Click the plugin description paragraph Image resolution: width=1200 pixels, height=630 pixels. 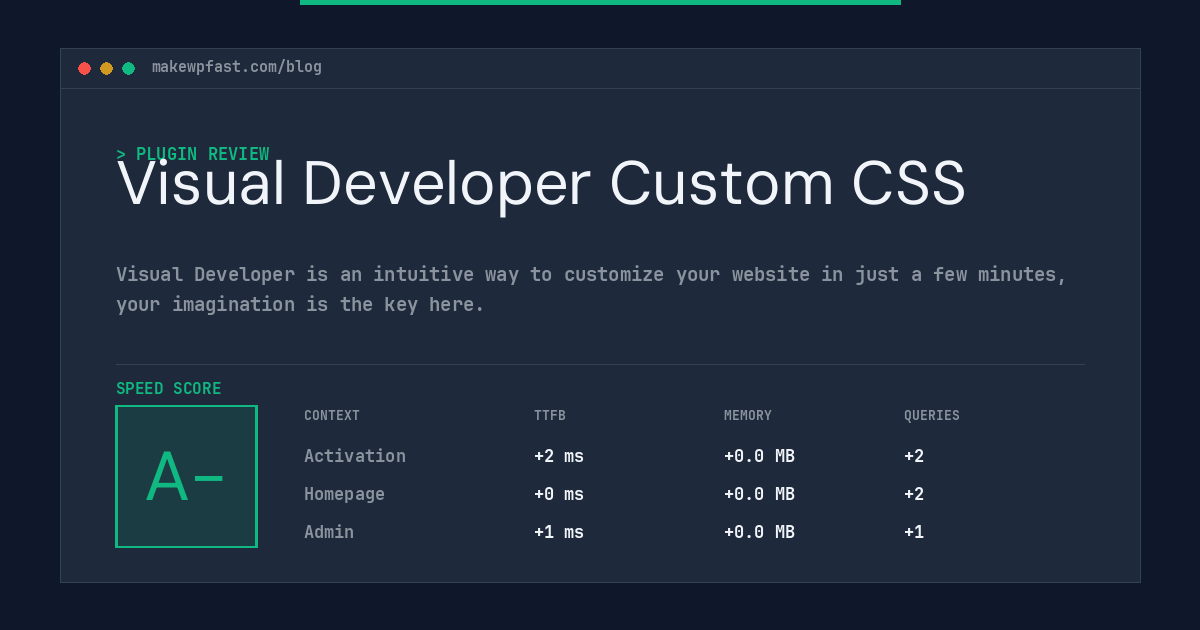(x=591, y=289)
